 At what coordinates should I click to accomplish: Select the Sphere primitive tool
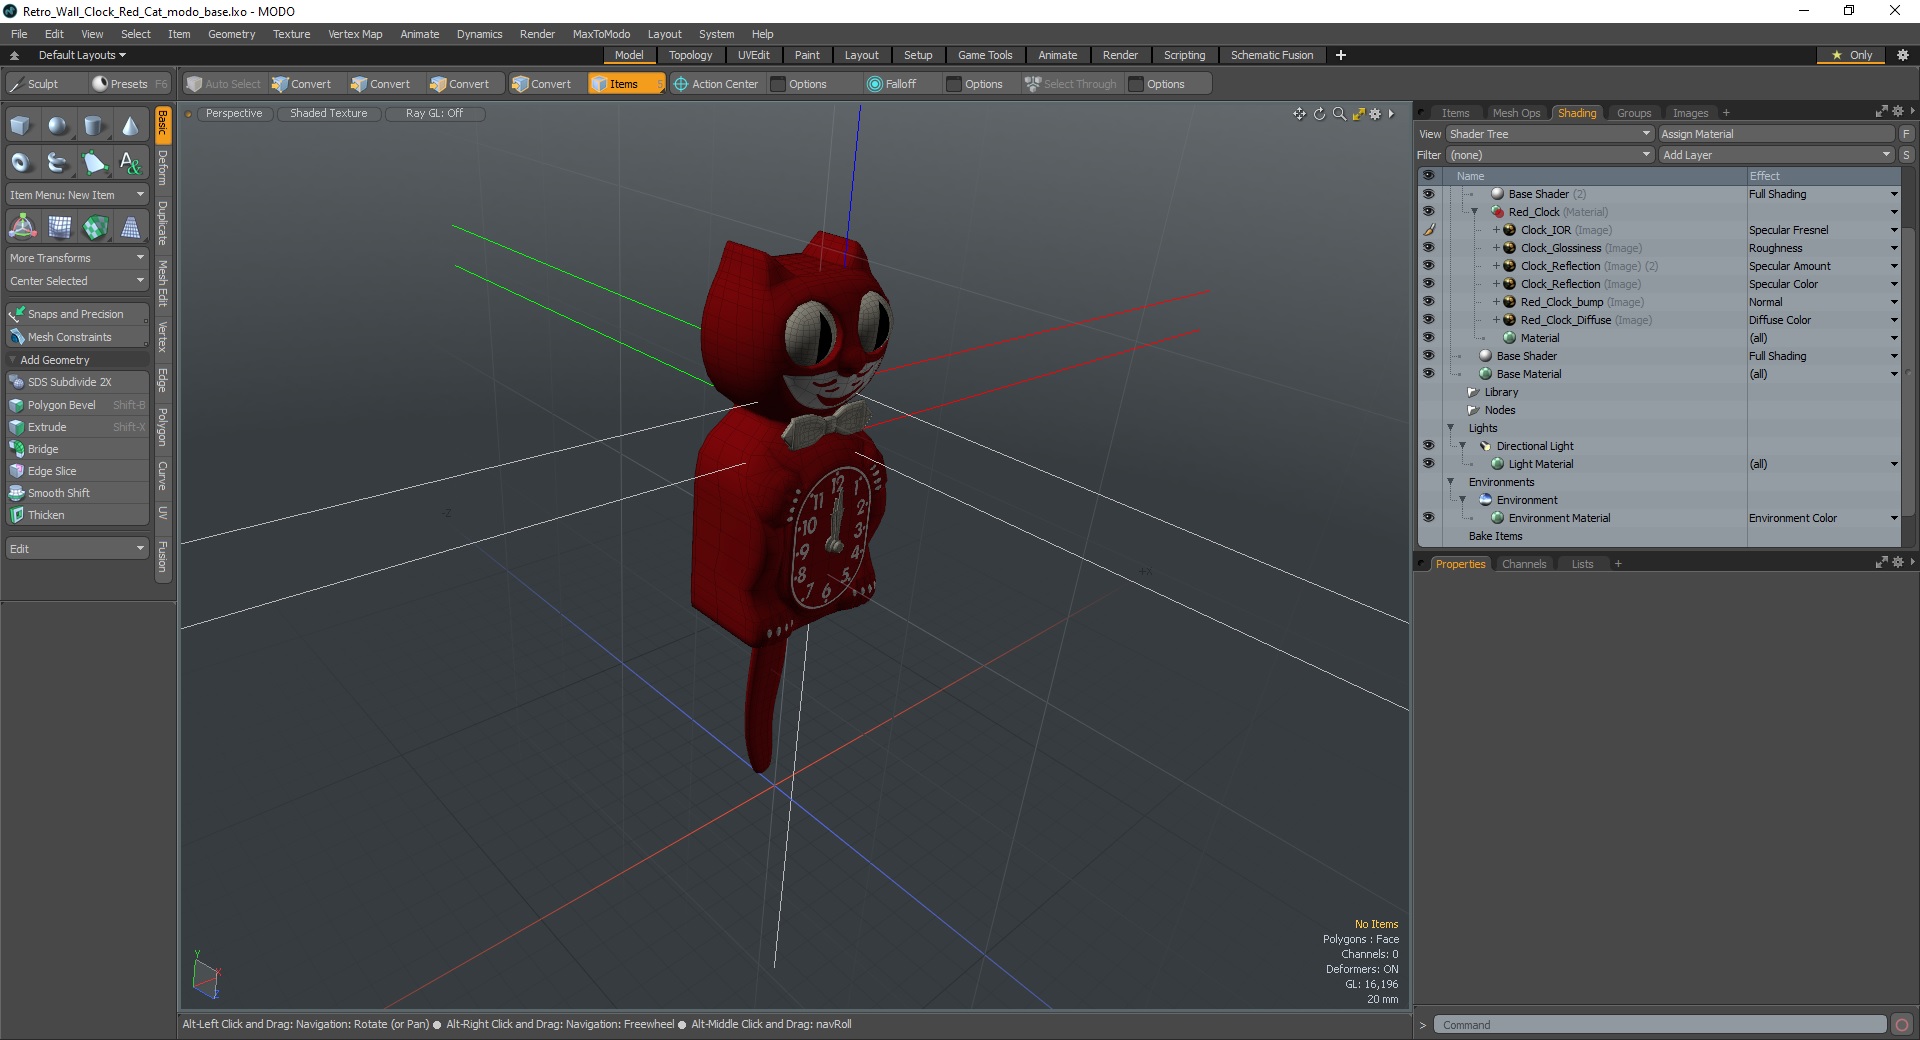(58, 126)
